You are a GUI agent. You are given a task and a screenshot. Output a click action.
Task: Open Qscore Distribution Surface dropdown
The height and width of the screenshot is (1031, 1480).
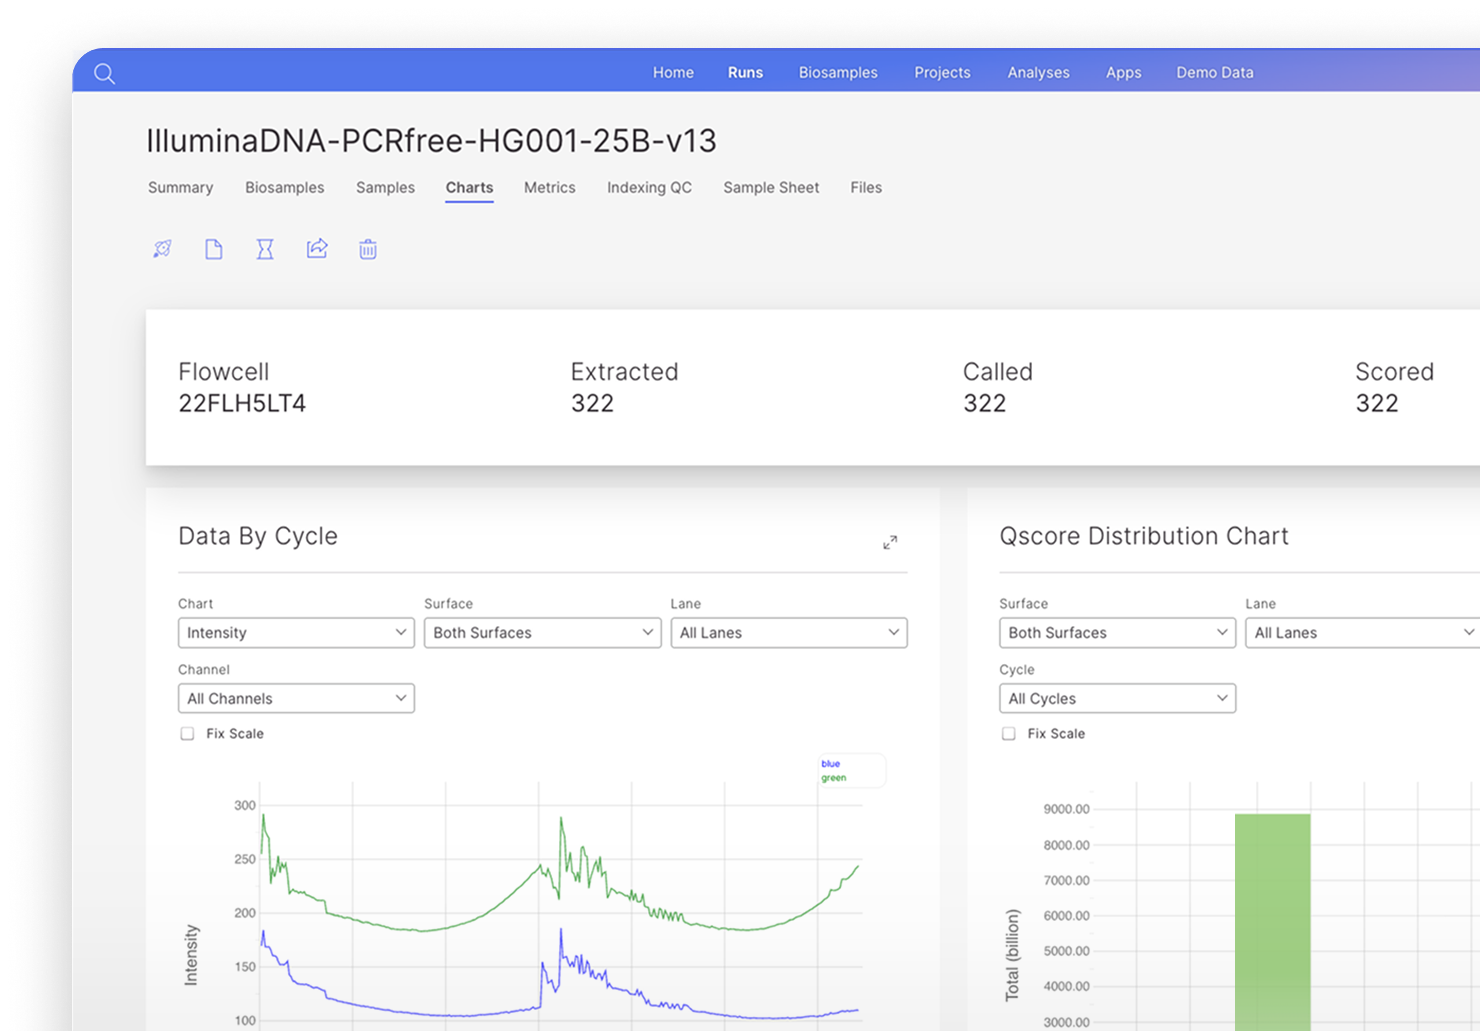click(x=1117, y=633)
